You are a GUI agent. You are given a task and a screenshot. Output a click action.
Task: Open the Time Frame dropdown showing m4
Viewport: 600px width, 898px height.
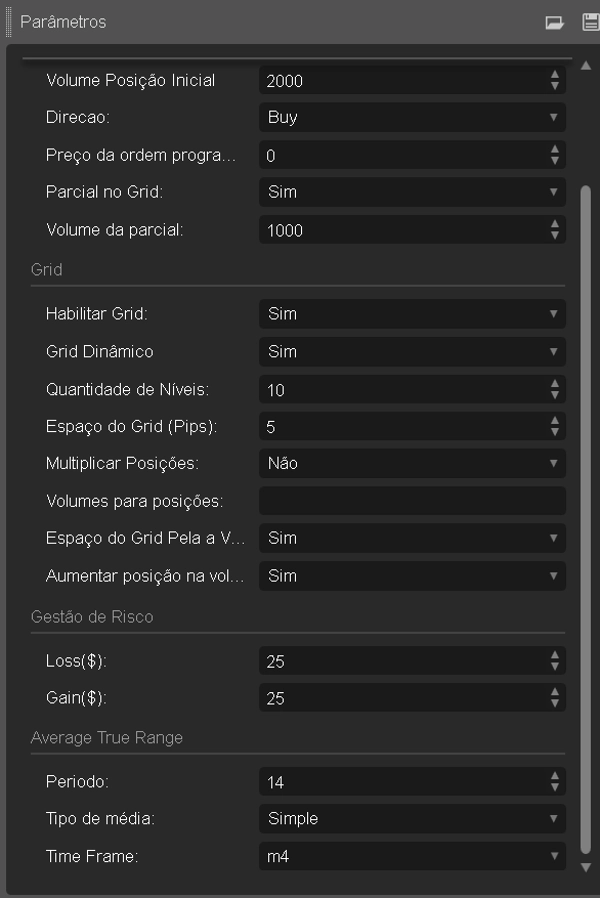pyautogui.click(x=412, y=856)
